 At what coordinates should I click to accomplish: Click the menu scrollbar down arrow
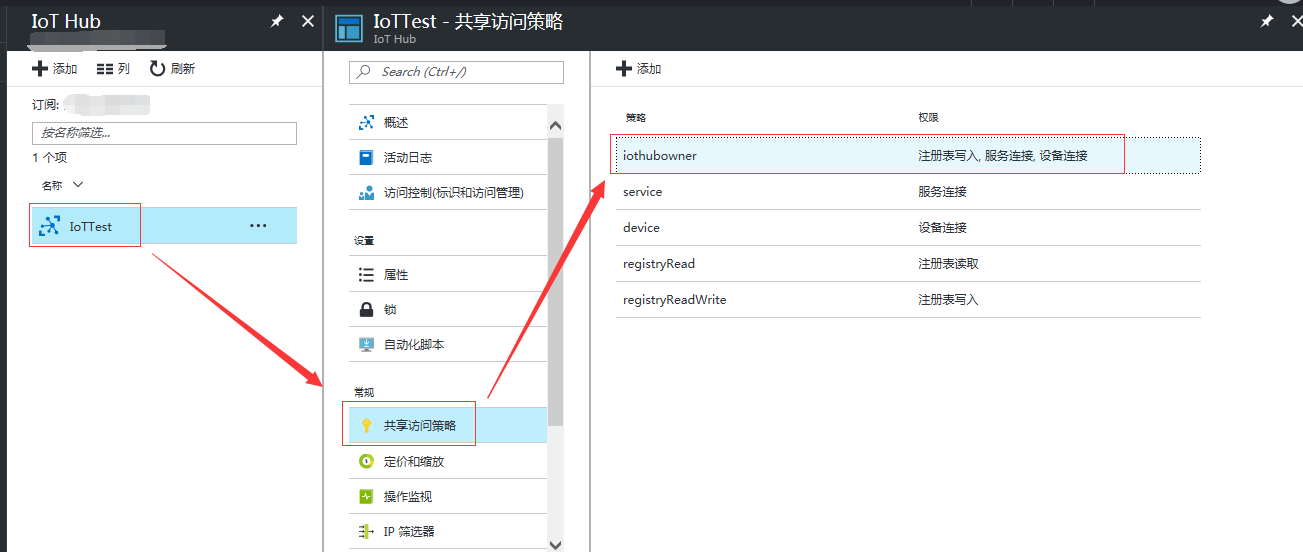click(x=556, y=544)
